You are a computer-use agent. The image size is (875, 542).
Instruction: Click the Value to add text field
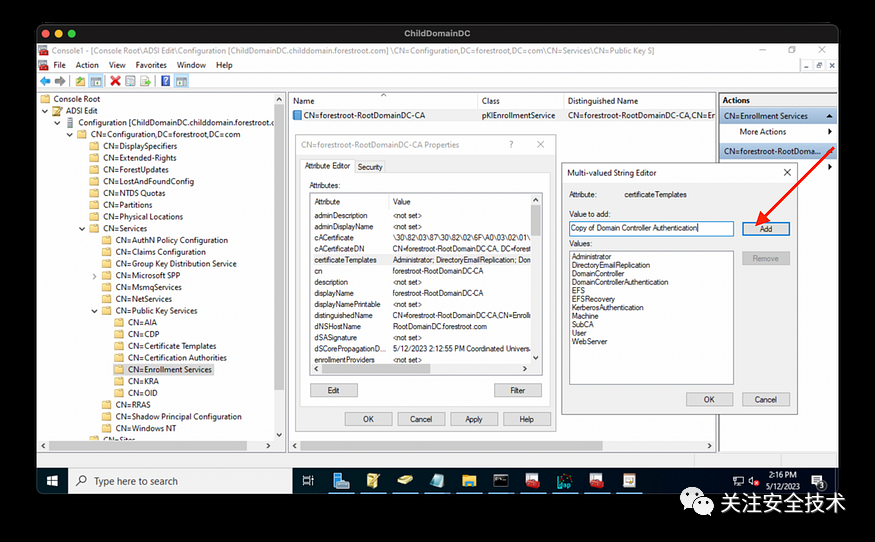[651, 228]
